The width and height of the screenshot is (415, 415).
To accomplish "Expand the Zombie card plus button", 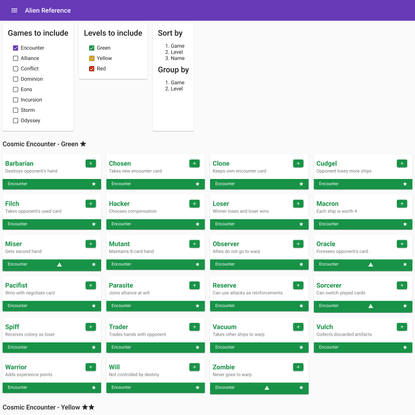I will coord(298,367).
